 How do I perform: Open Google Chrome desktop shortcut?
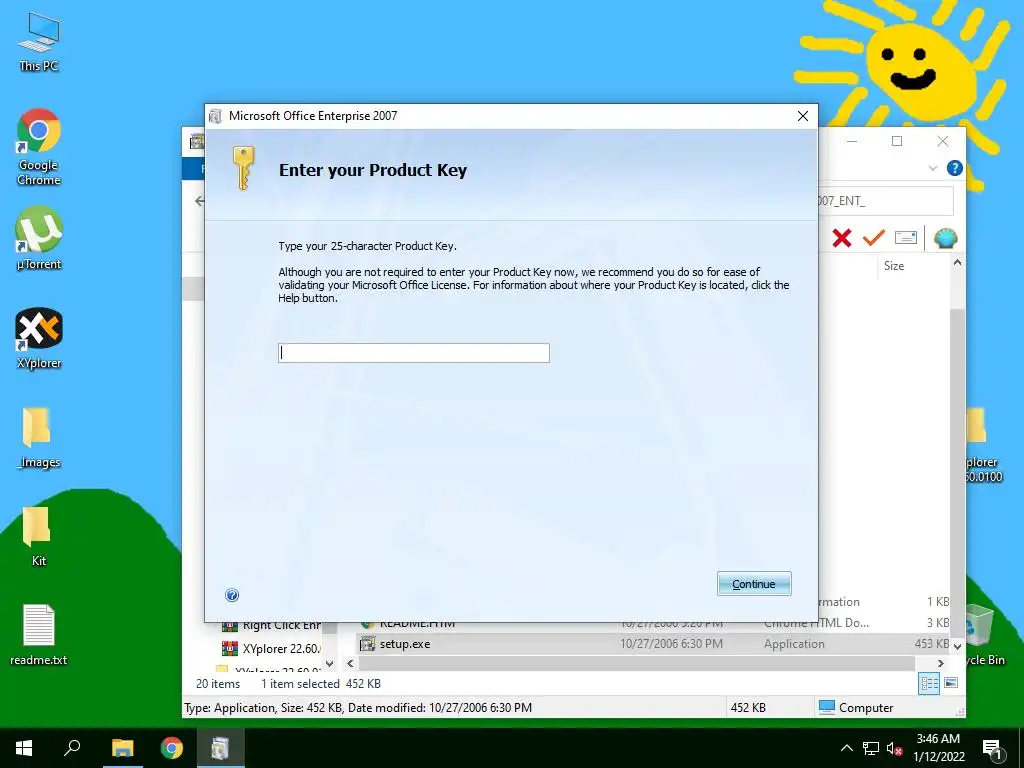tap(39, 148)
